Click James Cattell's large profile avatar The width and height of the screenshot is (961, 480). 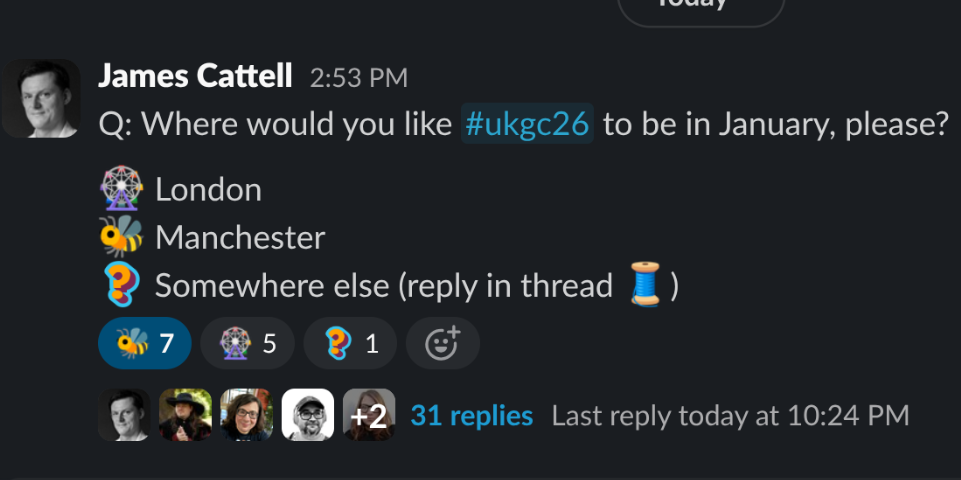pos(41,98)
